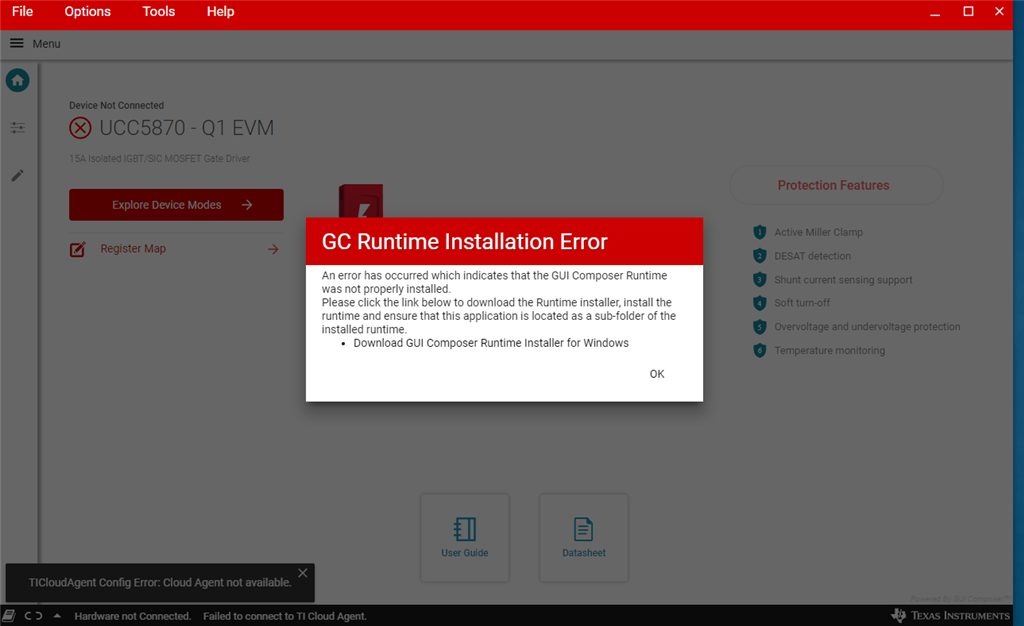The image size is (1024, 626).
Task: Open the sliders settings icon in sidebar
Action: pyautogui.click(x=18, y=128)
